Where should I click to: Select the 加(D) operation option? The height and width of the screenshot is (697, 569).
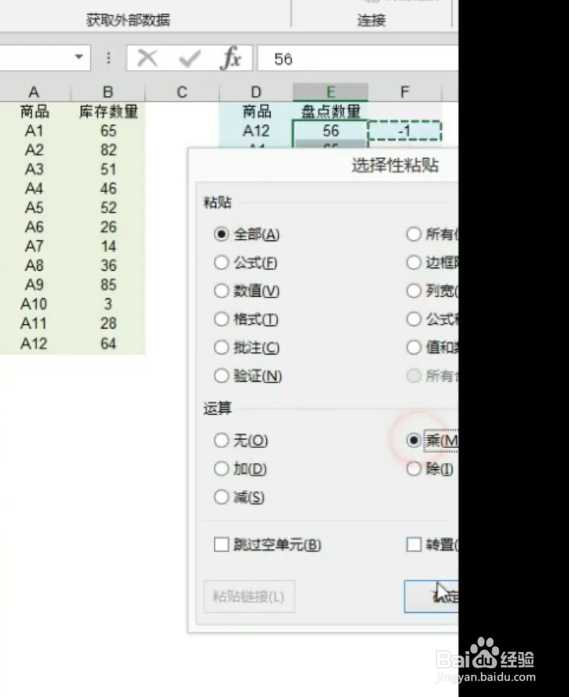coord(240,469)
